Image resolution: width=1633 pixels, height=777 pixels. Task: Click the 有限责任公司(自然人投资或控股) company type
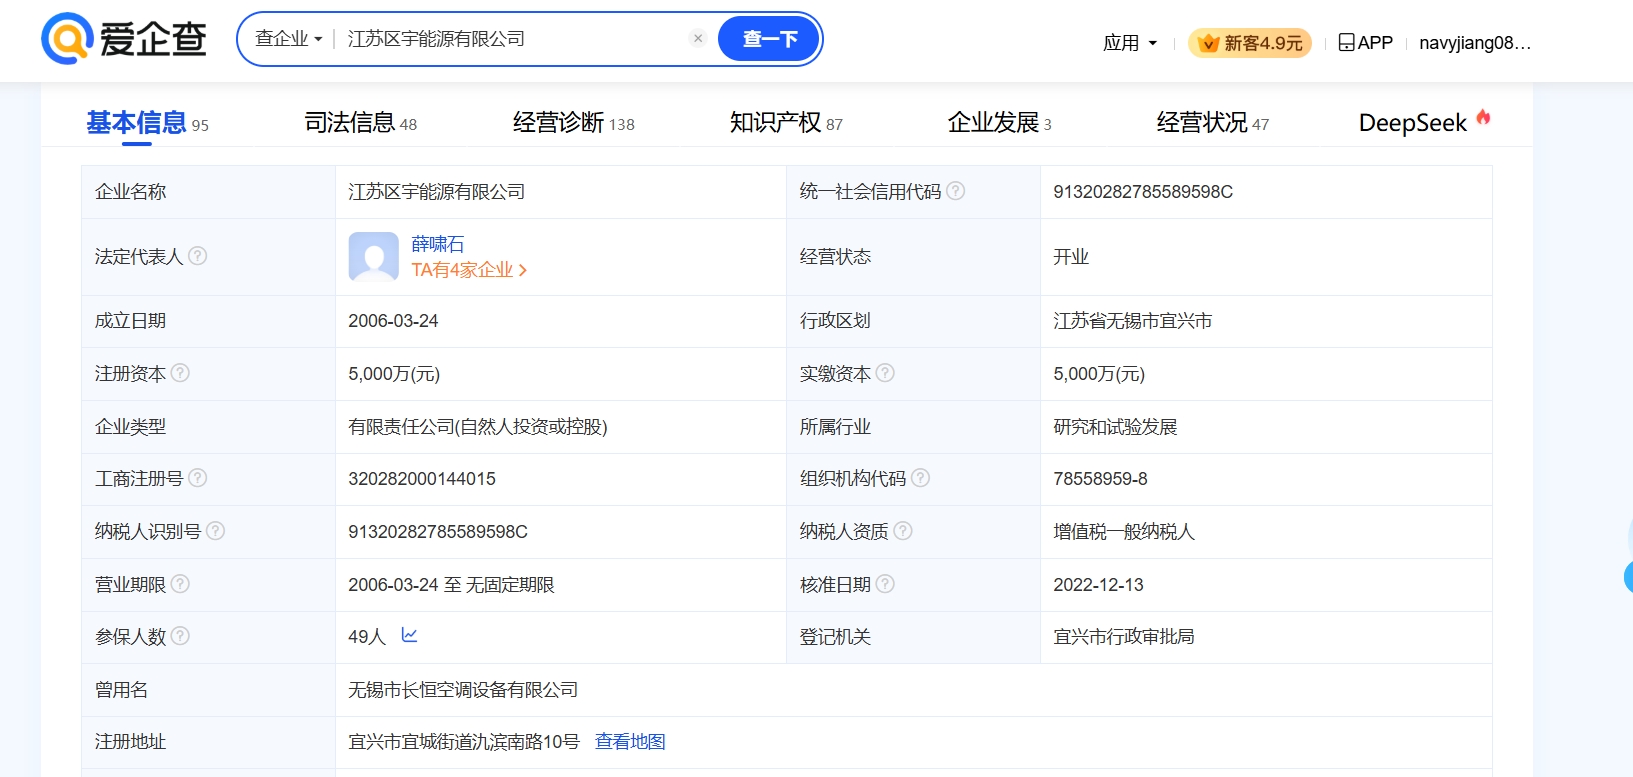pos(478,427)
